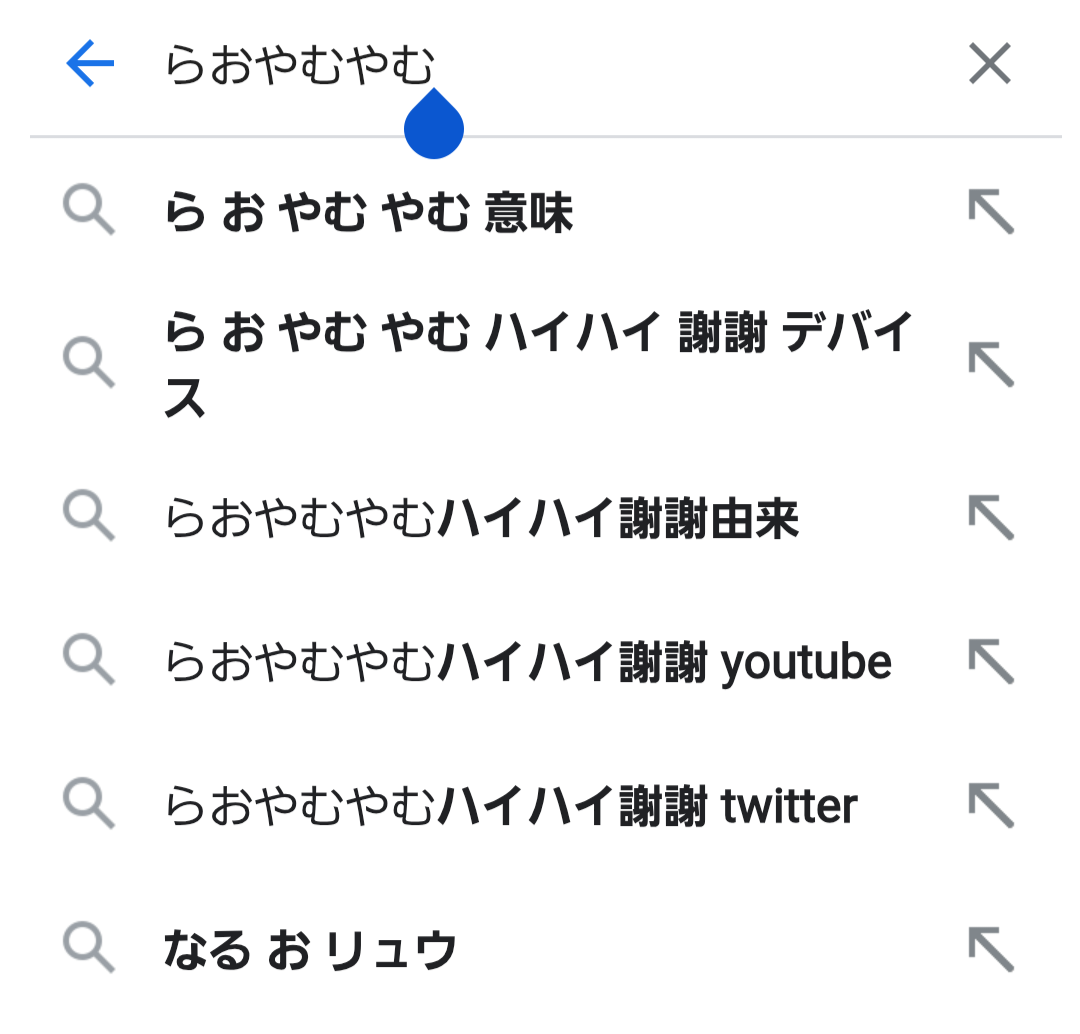Insert 意味 suggestion using its arrow icon

(x=991, y=213)
